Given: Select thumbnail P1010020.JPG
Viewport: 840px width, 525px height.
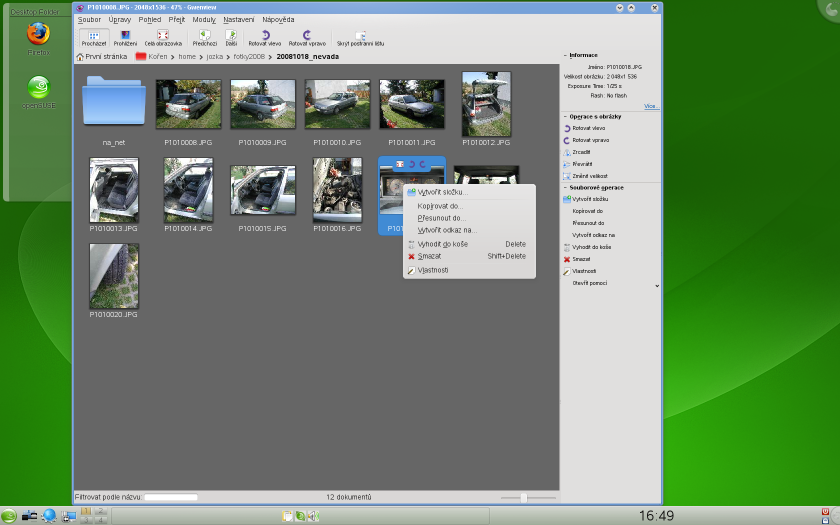Looking at the screenshot, I should pyautogui.click(x=114, y=276).
